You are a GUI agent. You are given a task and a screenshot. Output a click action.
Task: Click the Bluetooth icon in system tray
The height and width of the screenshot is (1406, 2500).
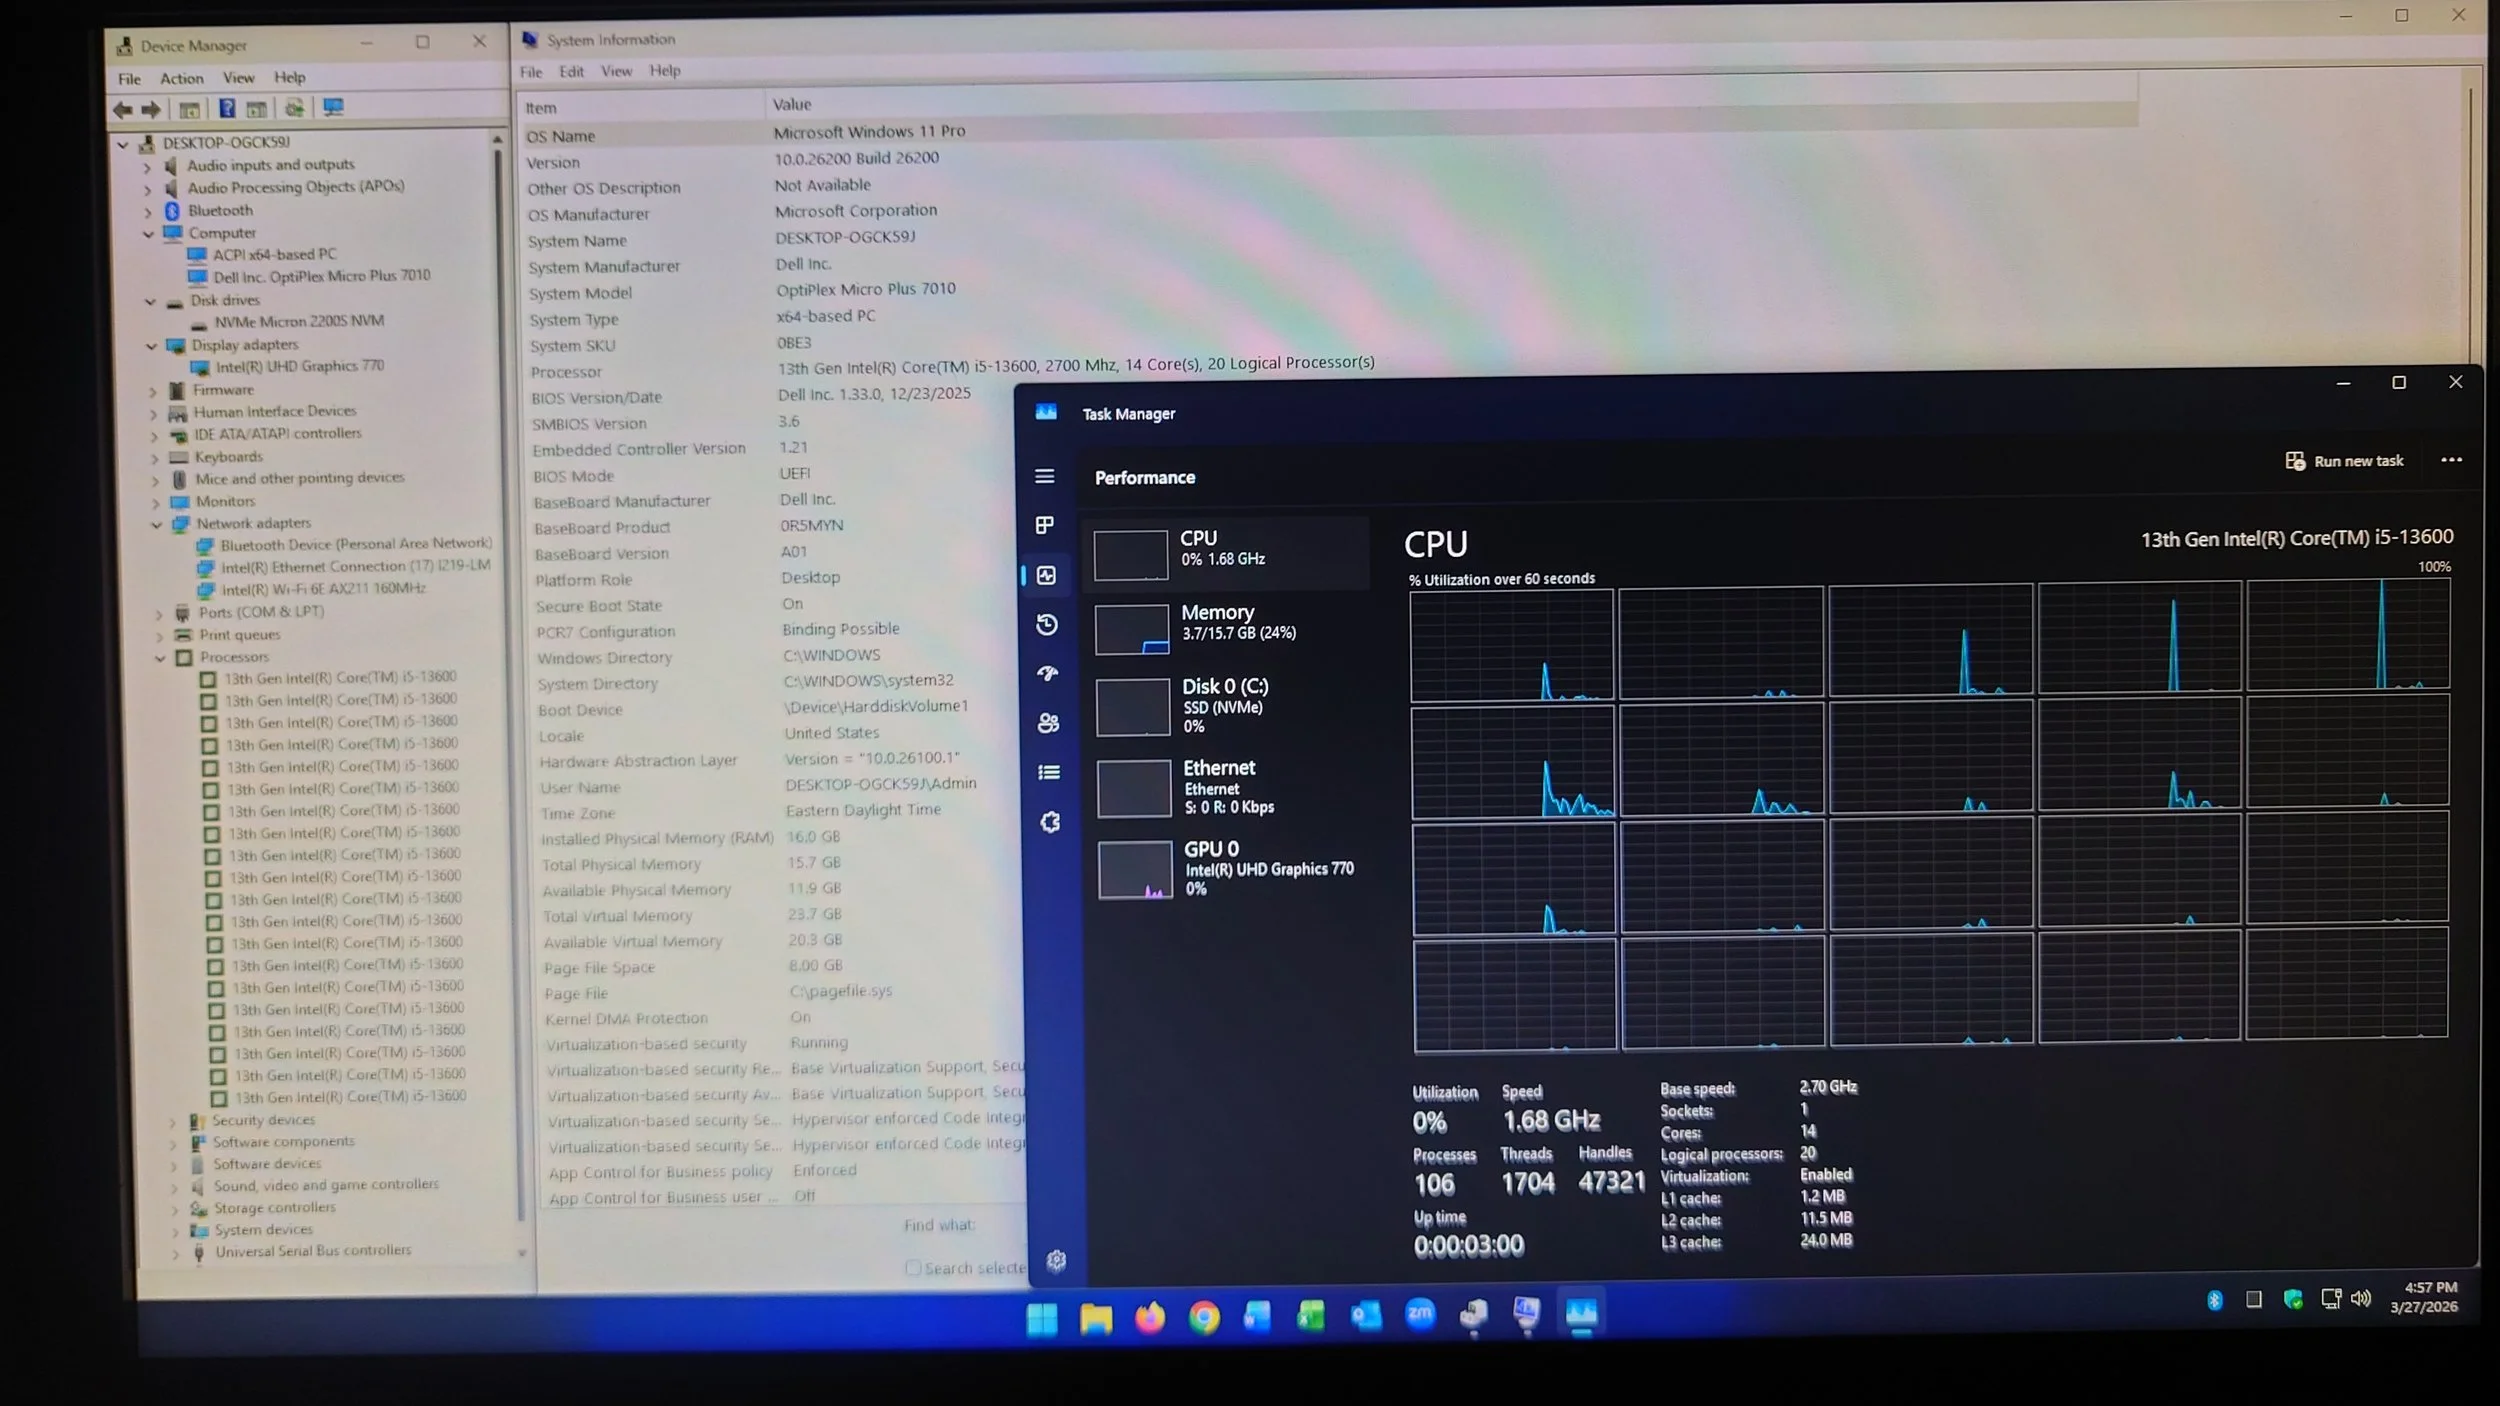(x=2215, y=1300)
